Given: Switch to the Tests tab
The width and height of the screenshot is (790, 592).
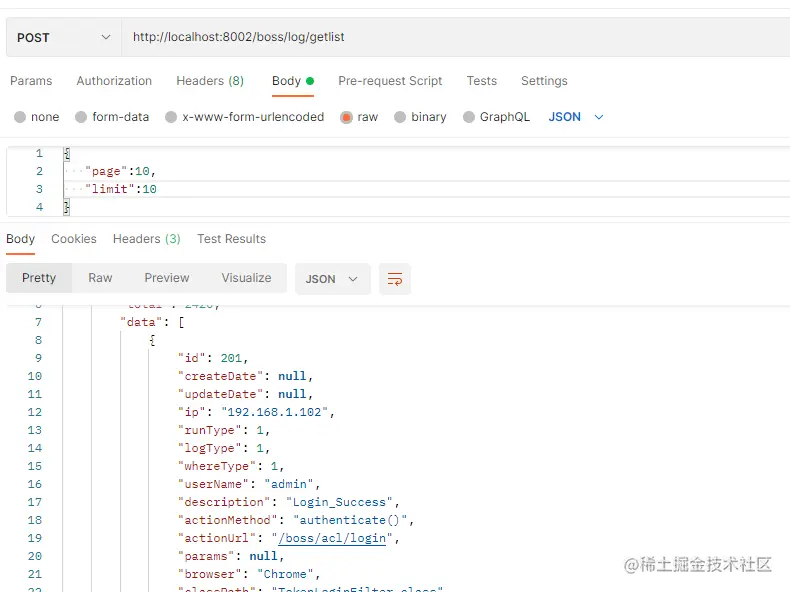Looking at the screenshot, I should click(x=482, y=81).
